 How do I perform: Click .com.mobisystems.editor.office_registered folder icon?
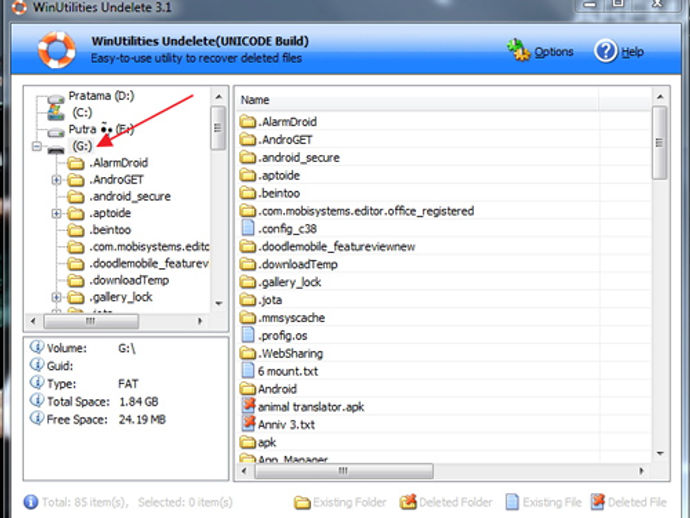tap(248, 211)
